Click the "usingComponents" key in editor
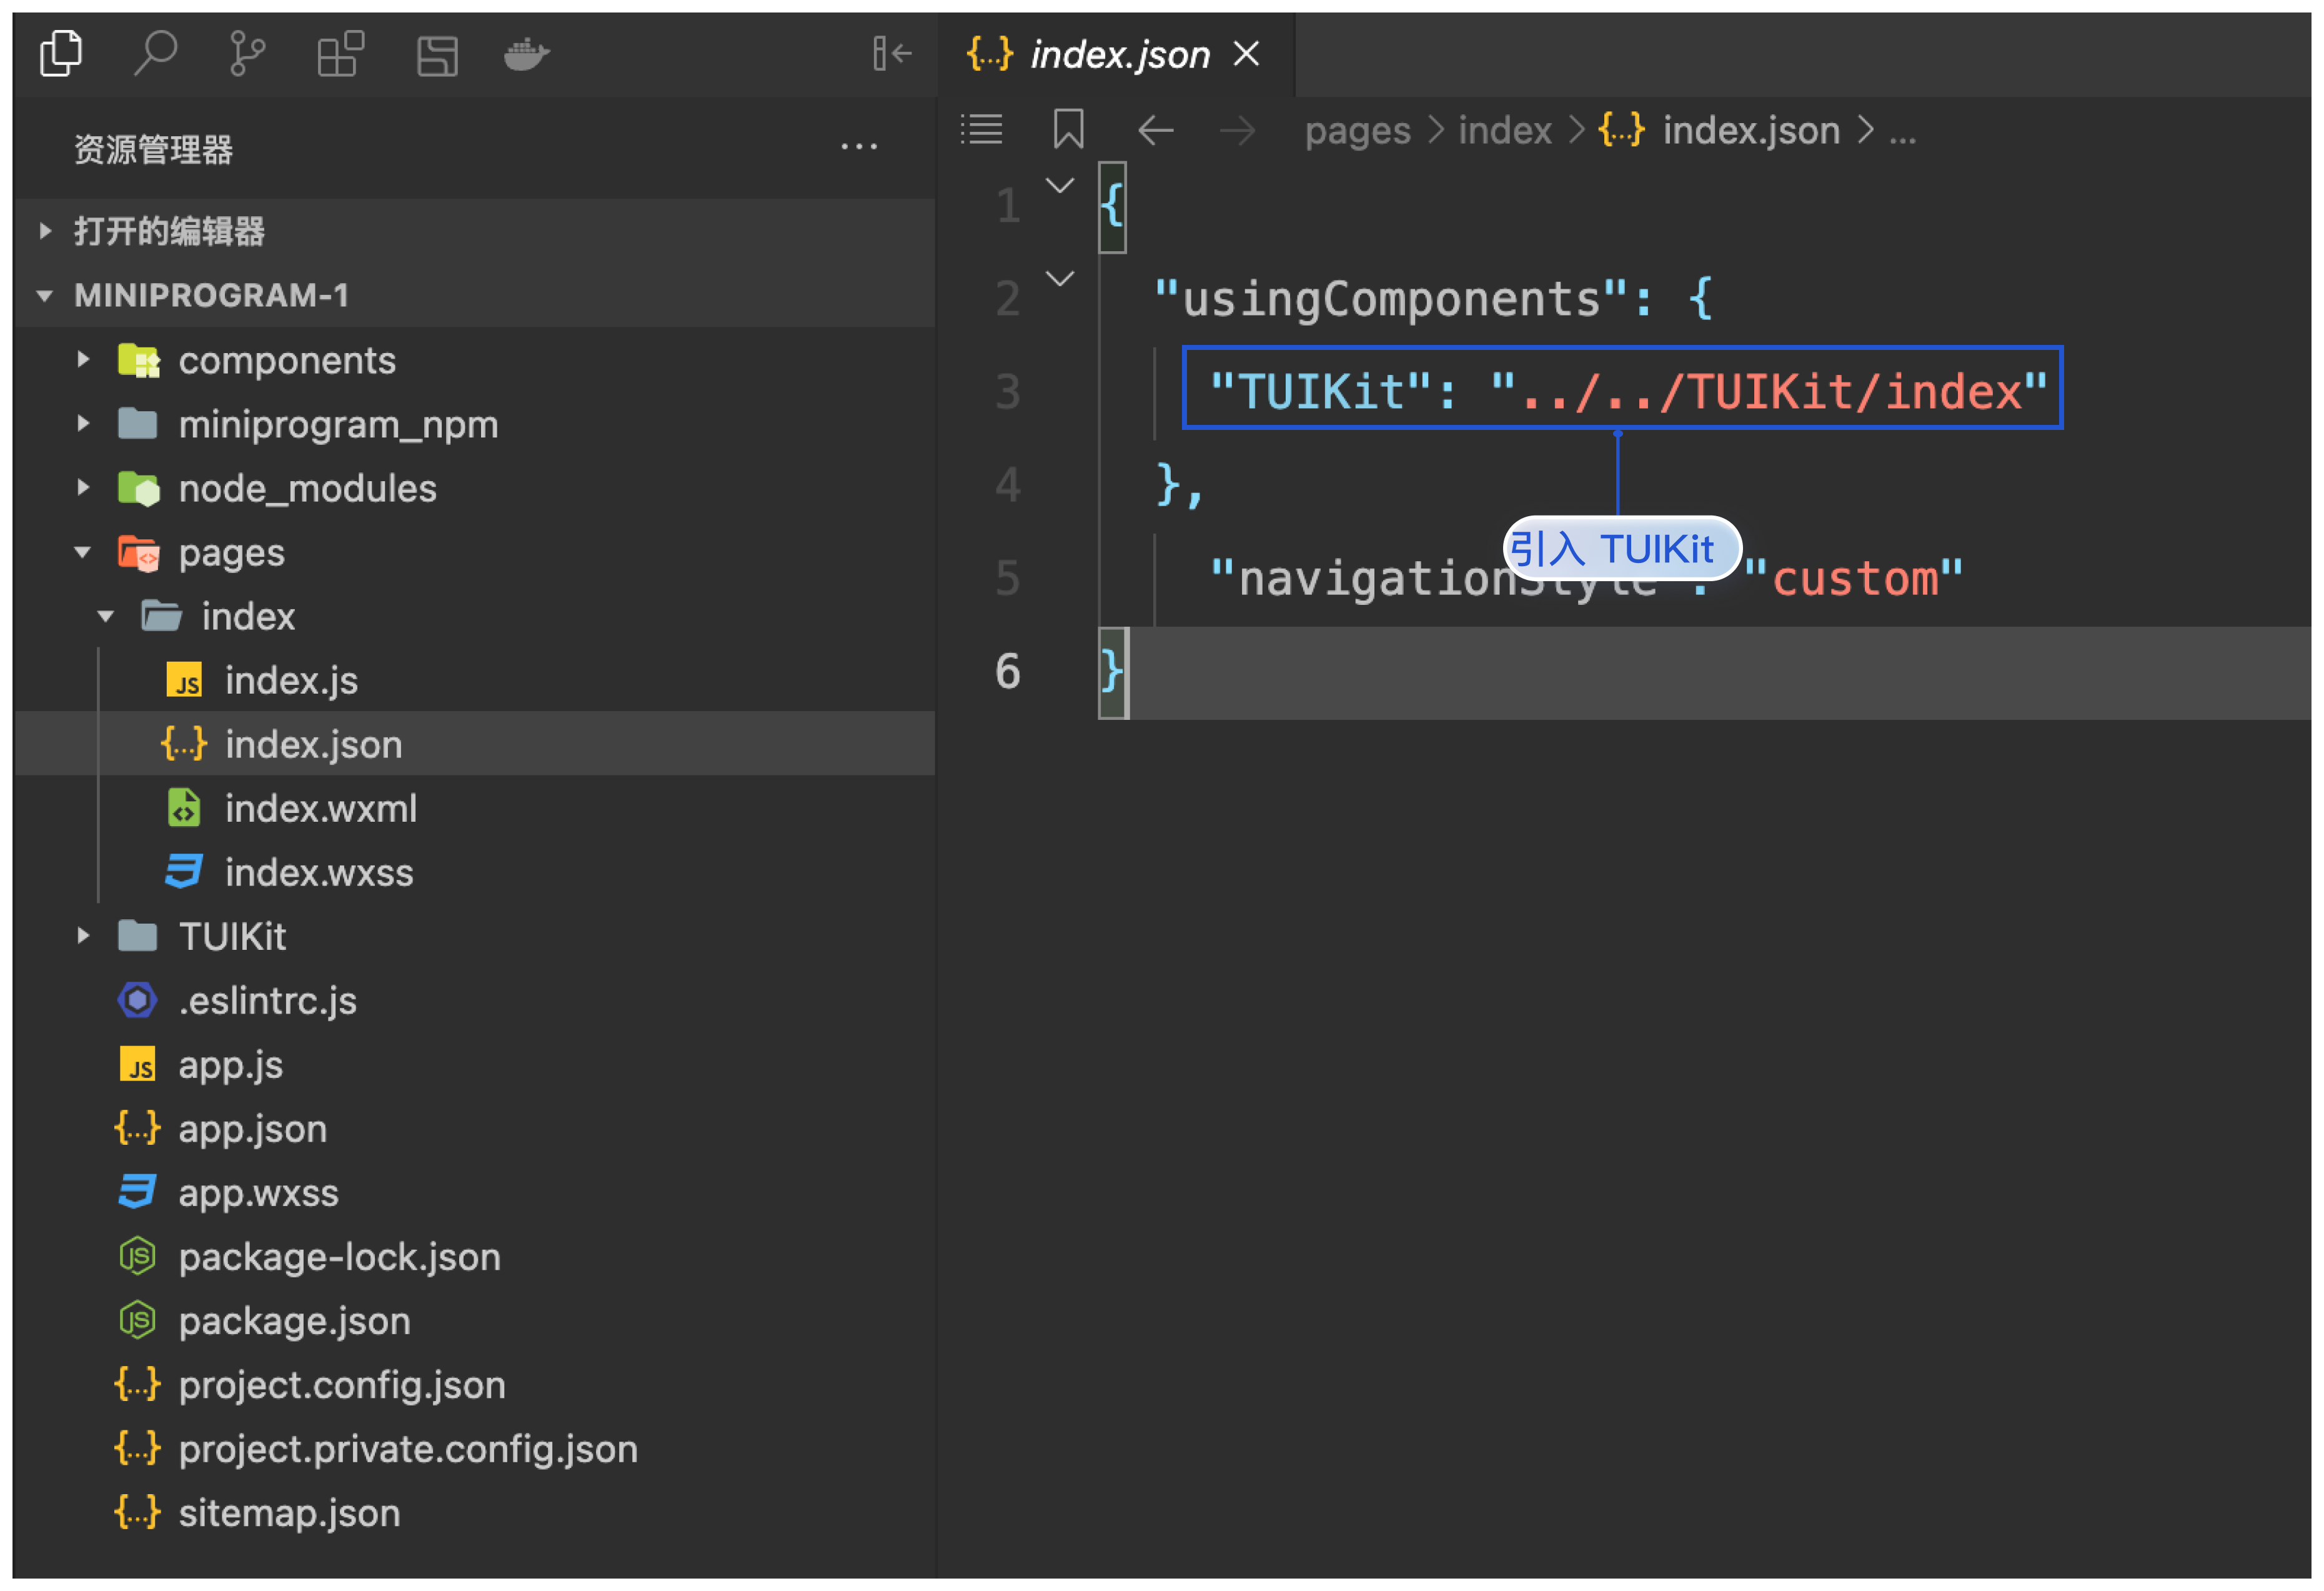Image resolution: width=2324 pixels, height=1591 pixels. coord(1391,299)
